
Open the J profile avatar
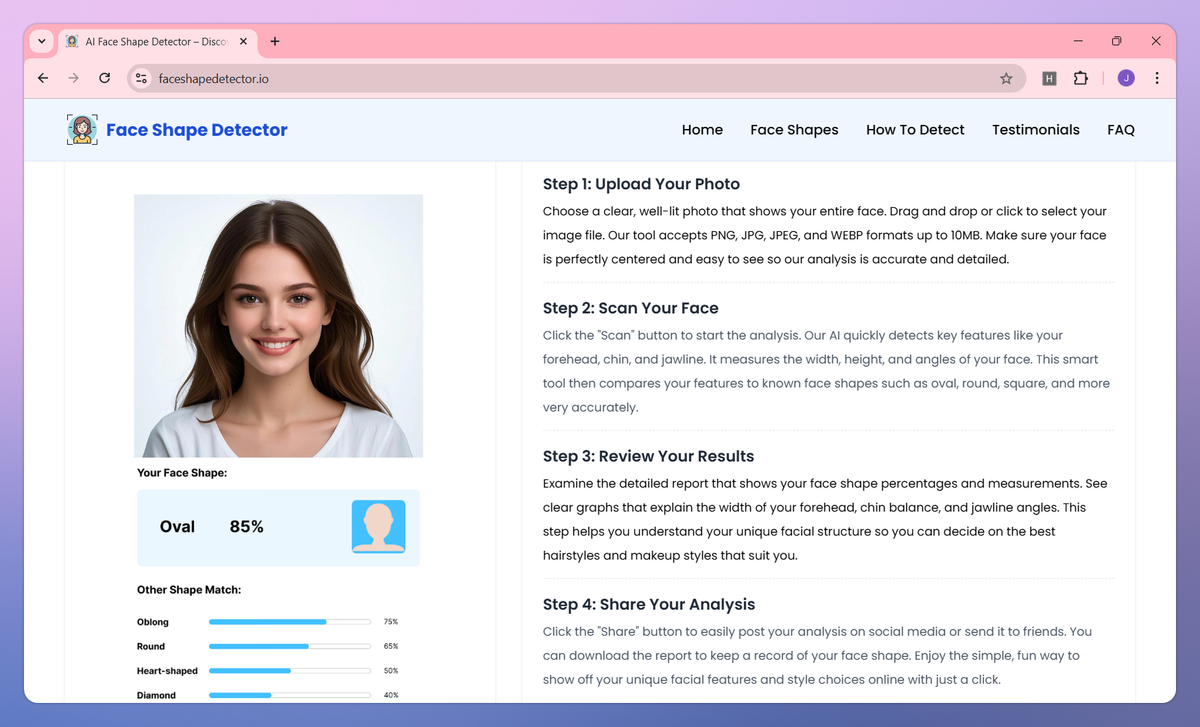1123,77
